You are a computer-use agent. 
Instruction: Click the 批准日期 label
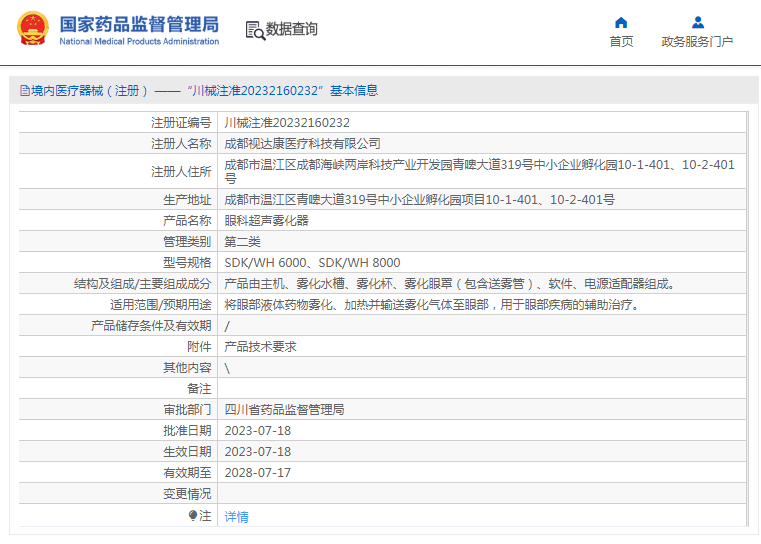(187, 430)
